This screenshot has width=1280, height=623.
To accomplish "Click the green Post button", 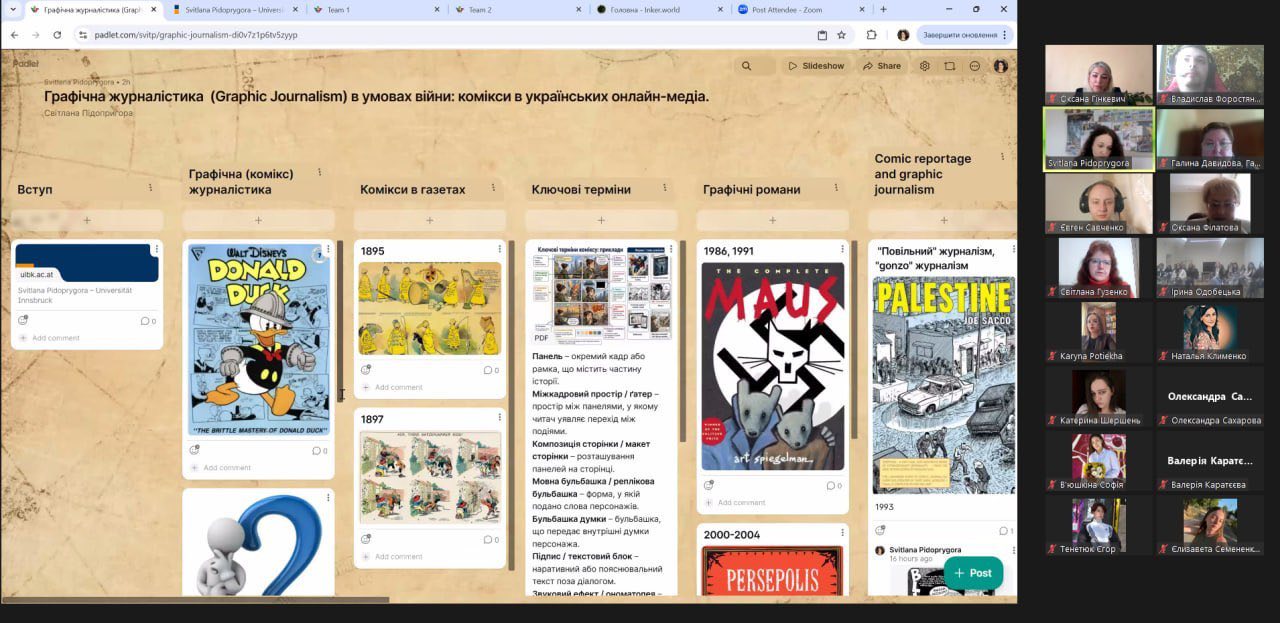I will [973, 573].
